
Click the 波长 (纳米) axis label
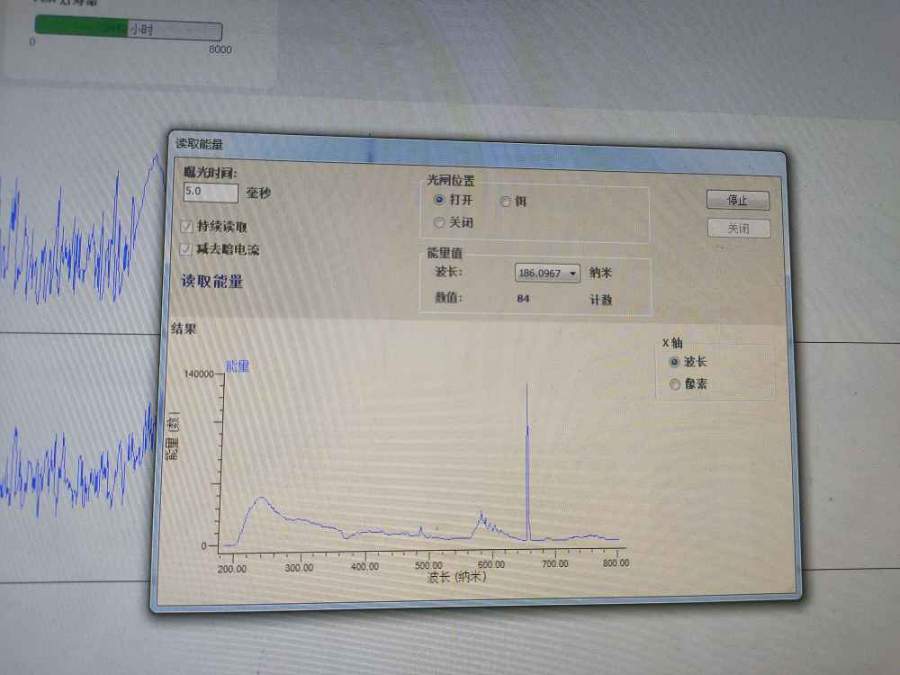[x=457, y=576]
